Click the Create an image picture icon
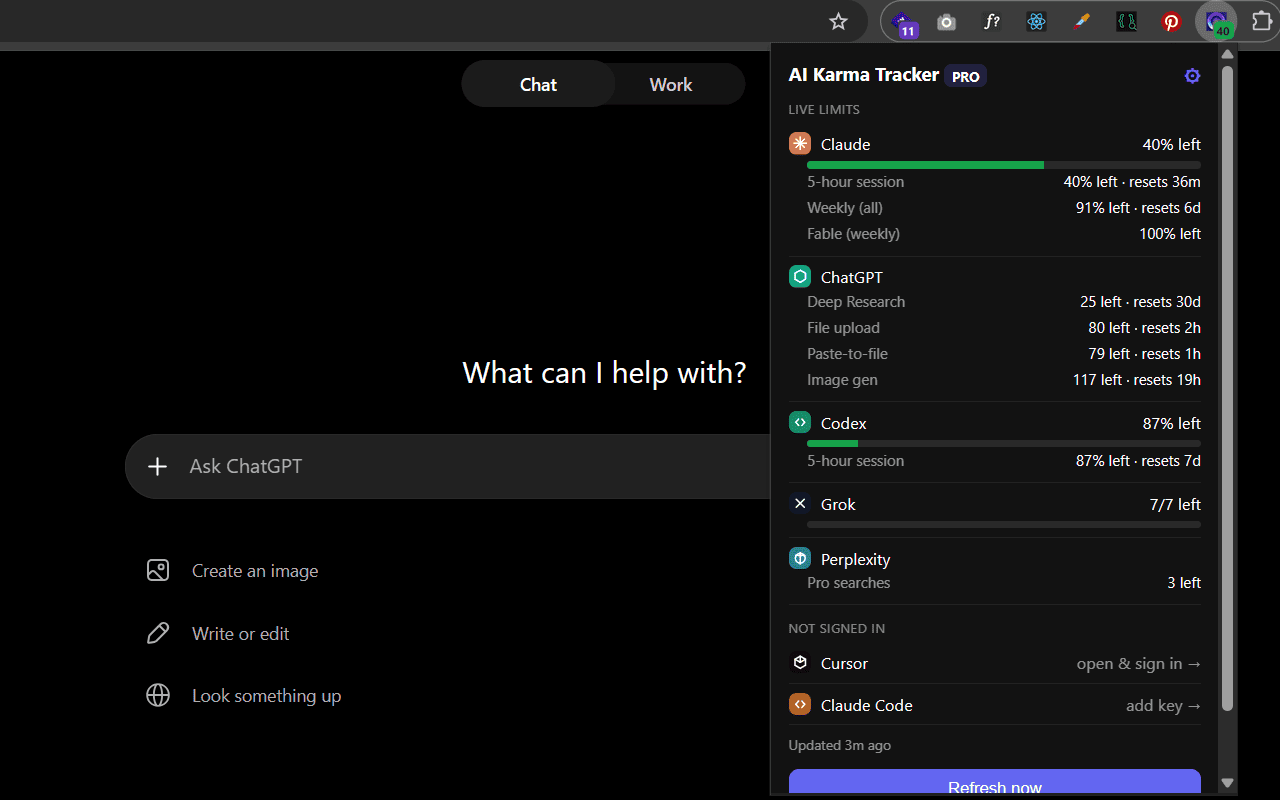The width and height of the screenshot is (1280, 800). 158,571
